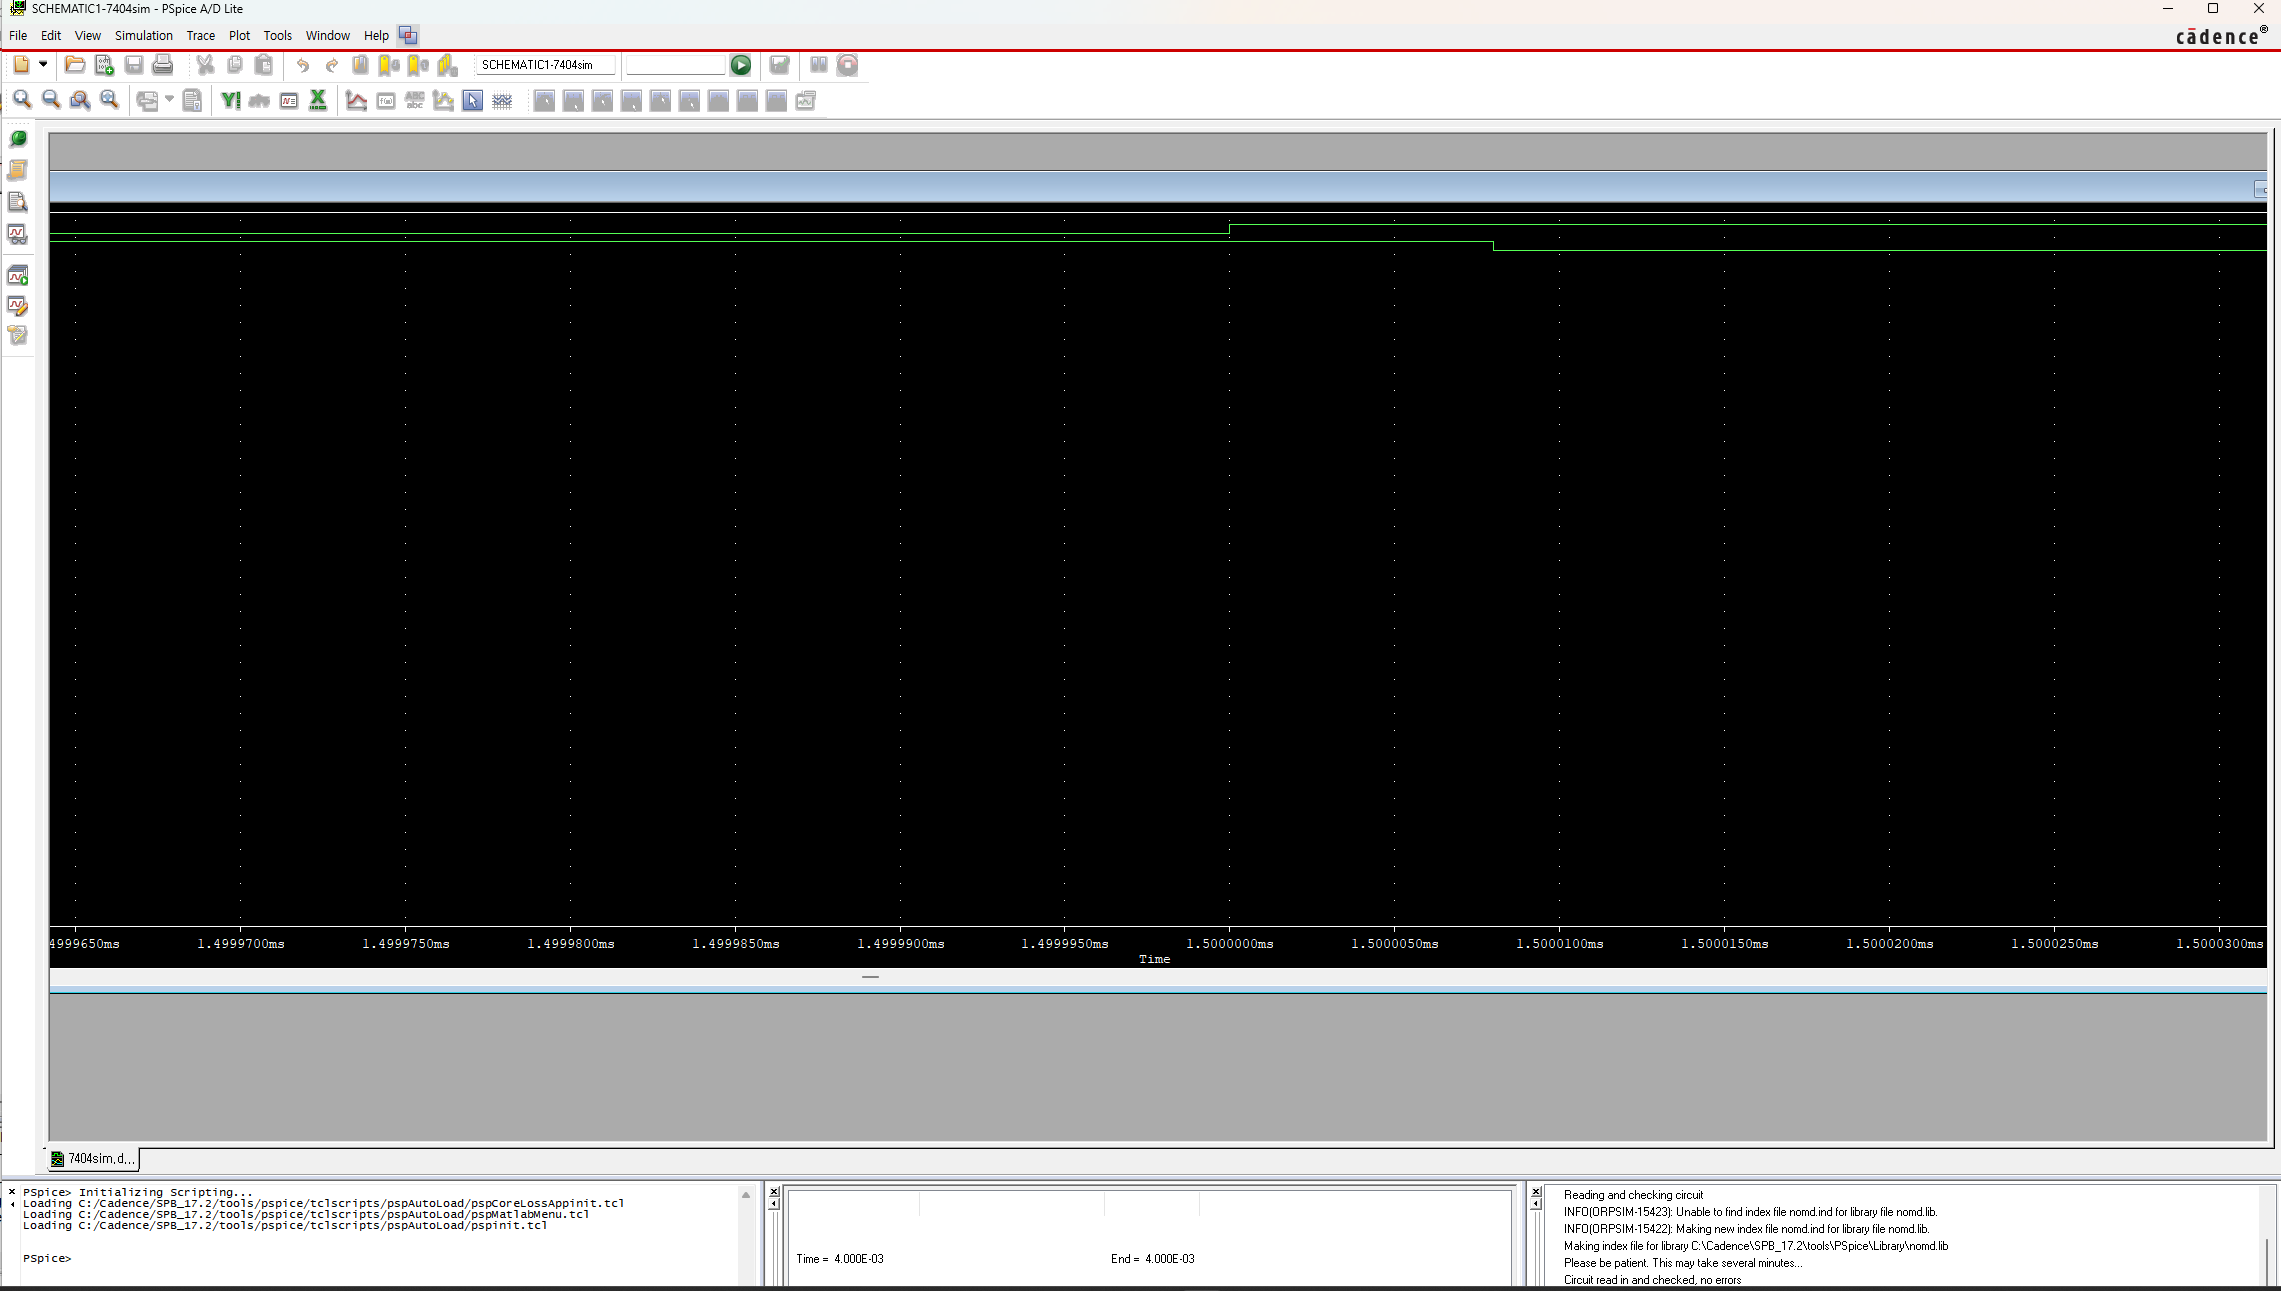Toggle the cursor tool in toolbar

473,100
